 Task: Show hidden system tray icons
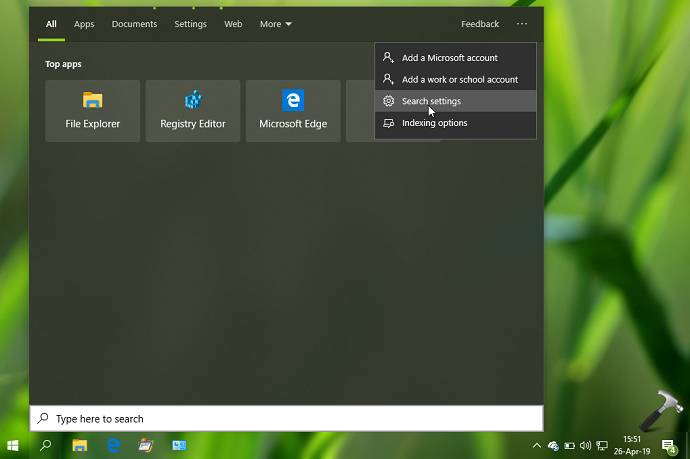point(537,446)
